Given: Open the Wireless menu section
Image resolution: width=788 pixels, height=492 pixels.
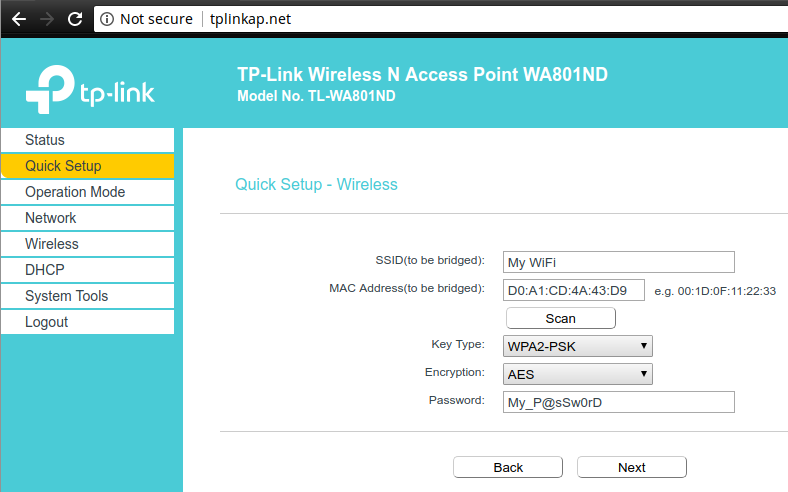Looking at the screenshot, I should pos(87,244).
